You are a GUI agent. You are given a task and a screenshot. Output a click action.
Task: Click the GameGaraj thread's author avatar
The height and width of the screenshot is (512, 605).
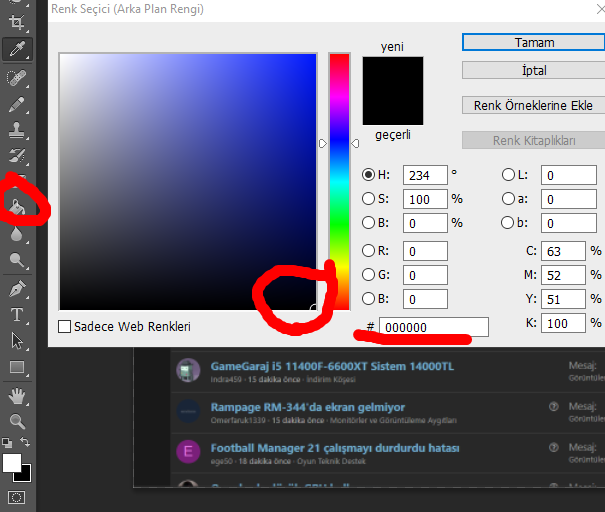click(188, 370)
